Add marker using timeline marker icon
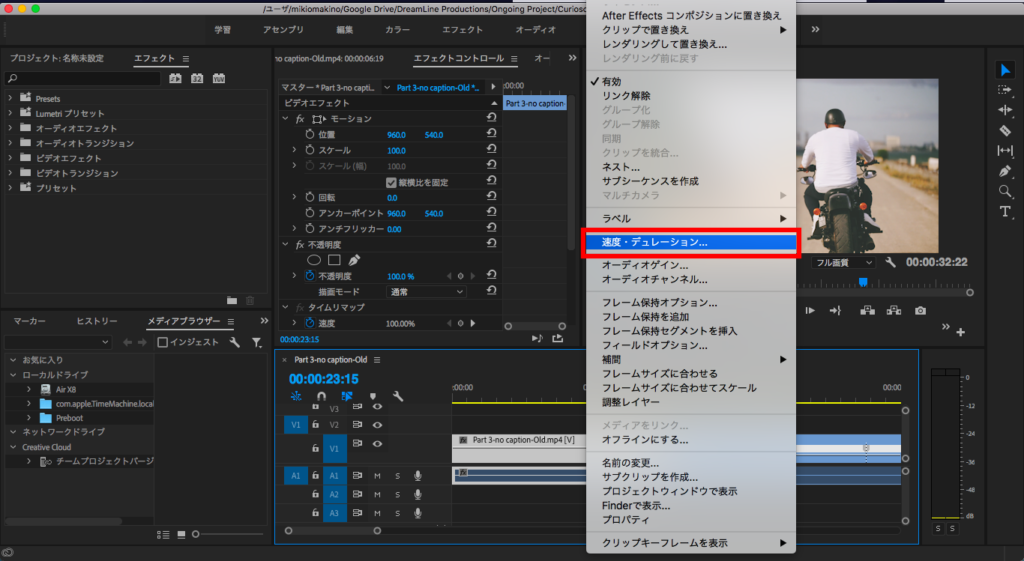 (x=373, y=396)
